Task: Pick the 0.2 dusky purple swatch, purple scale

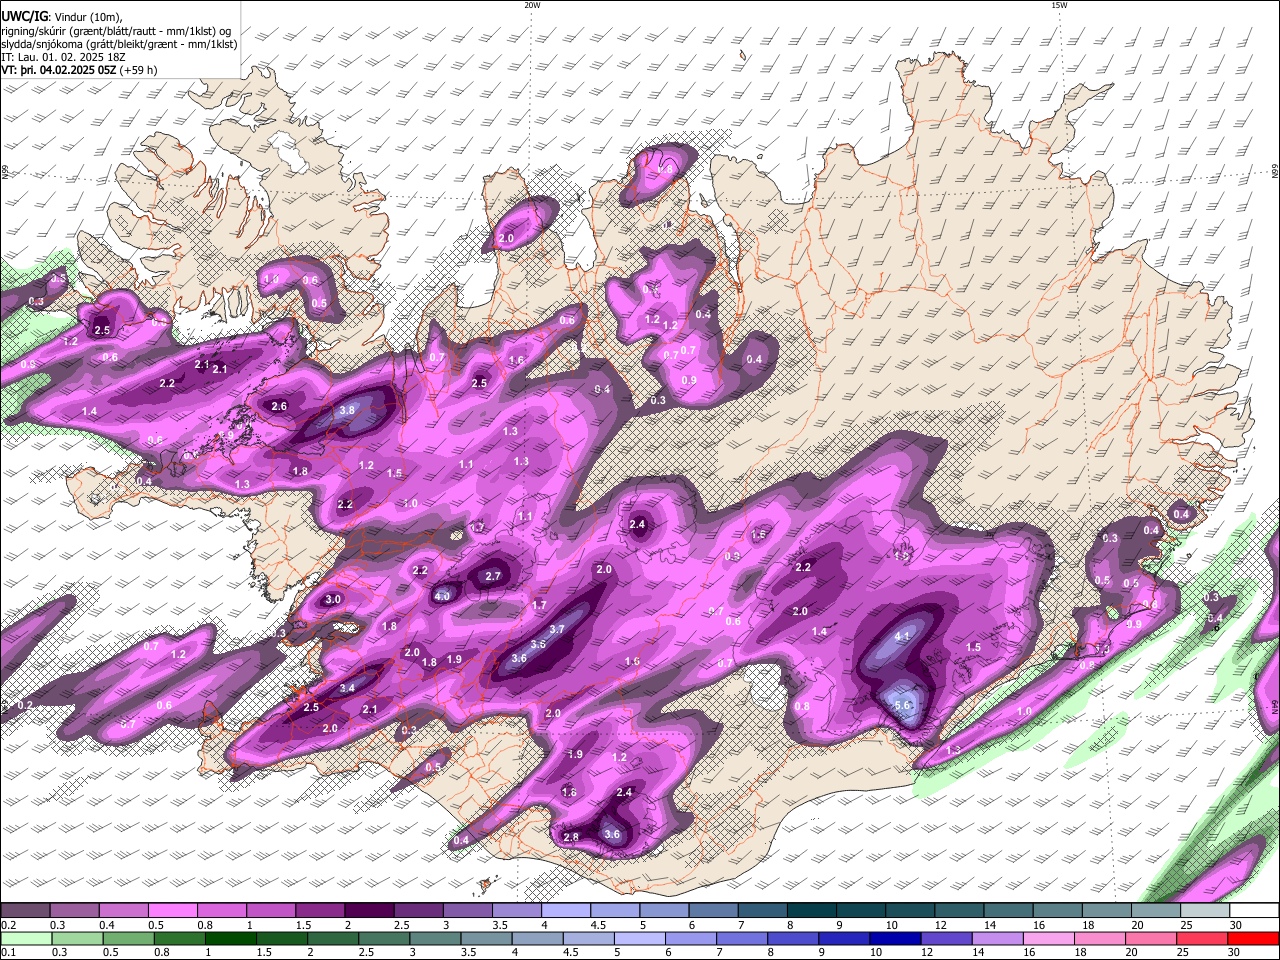Action: pos(25,911)
